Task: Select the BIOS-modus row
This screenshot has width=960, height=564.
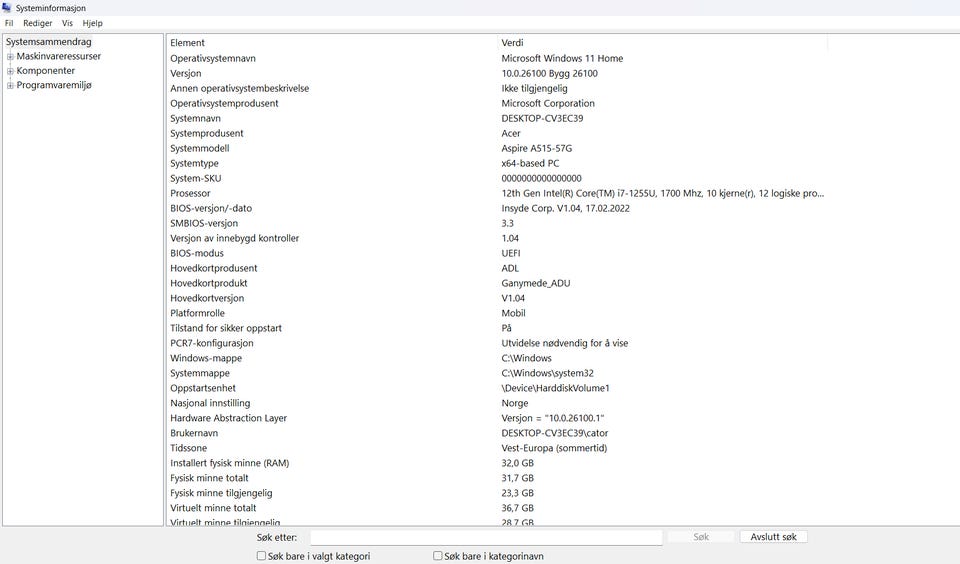Action: click(197, 254)
